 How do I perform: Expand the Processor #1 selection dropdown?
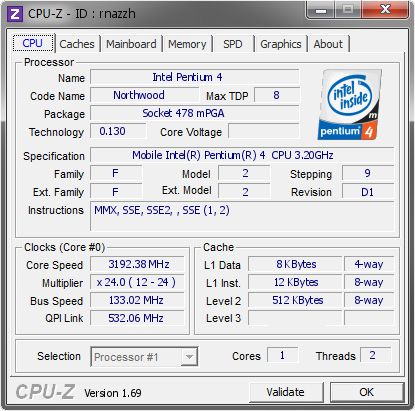click(x=189, y=357)
